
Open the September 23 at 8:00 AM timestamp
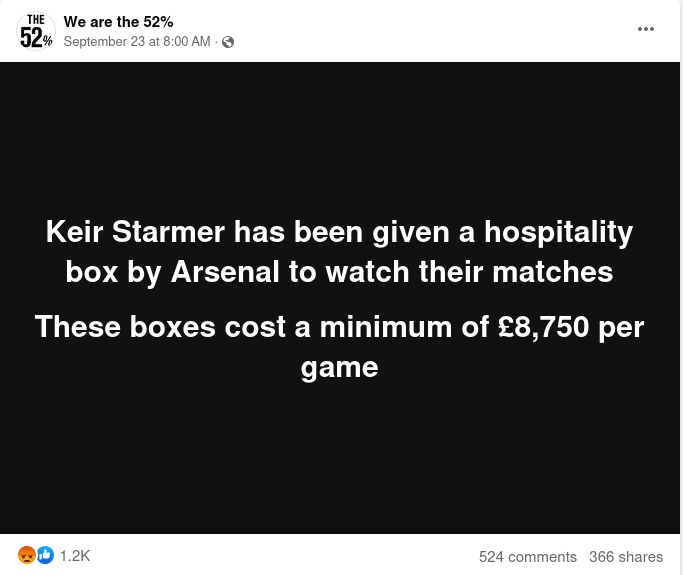click(x=137, y=42)
